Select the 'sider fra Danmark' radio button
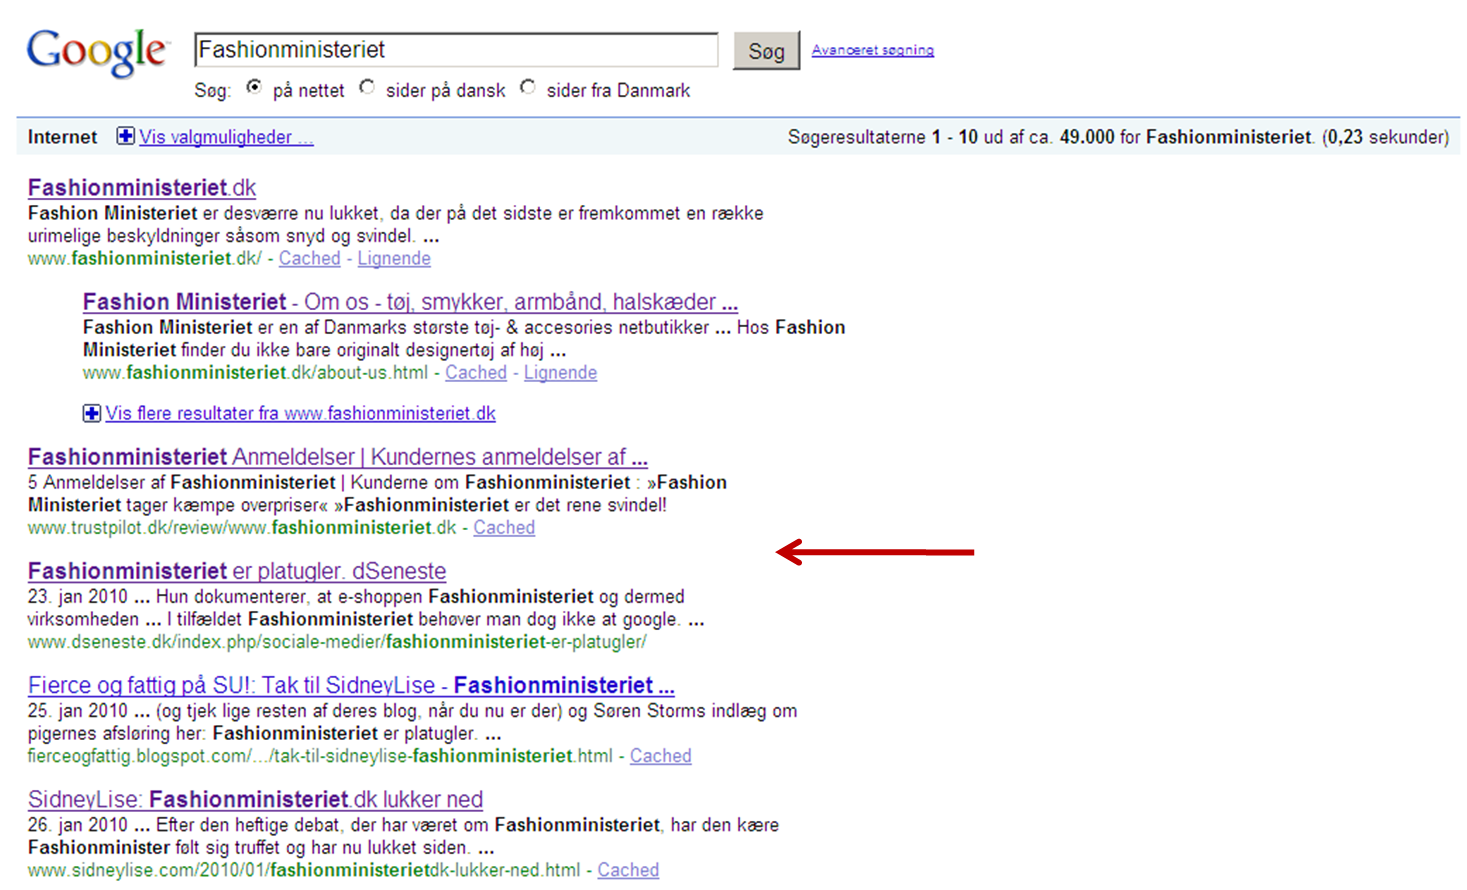Screen dimensions: 1467x890 pos(527,87)
